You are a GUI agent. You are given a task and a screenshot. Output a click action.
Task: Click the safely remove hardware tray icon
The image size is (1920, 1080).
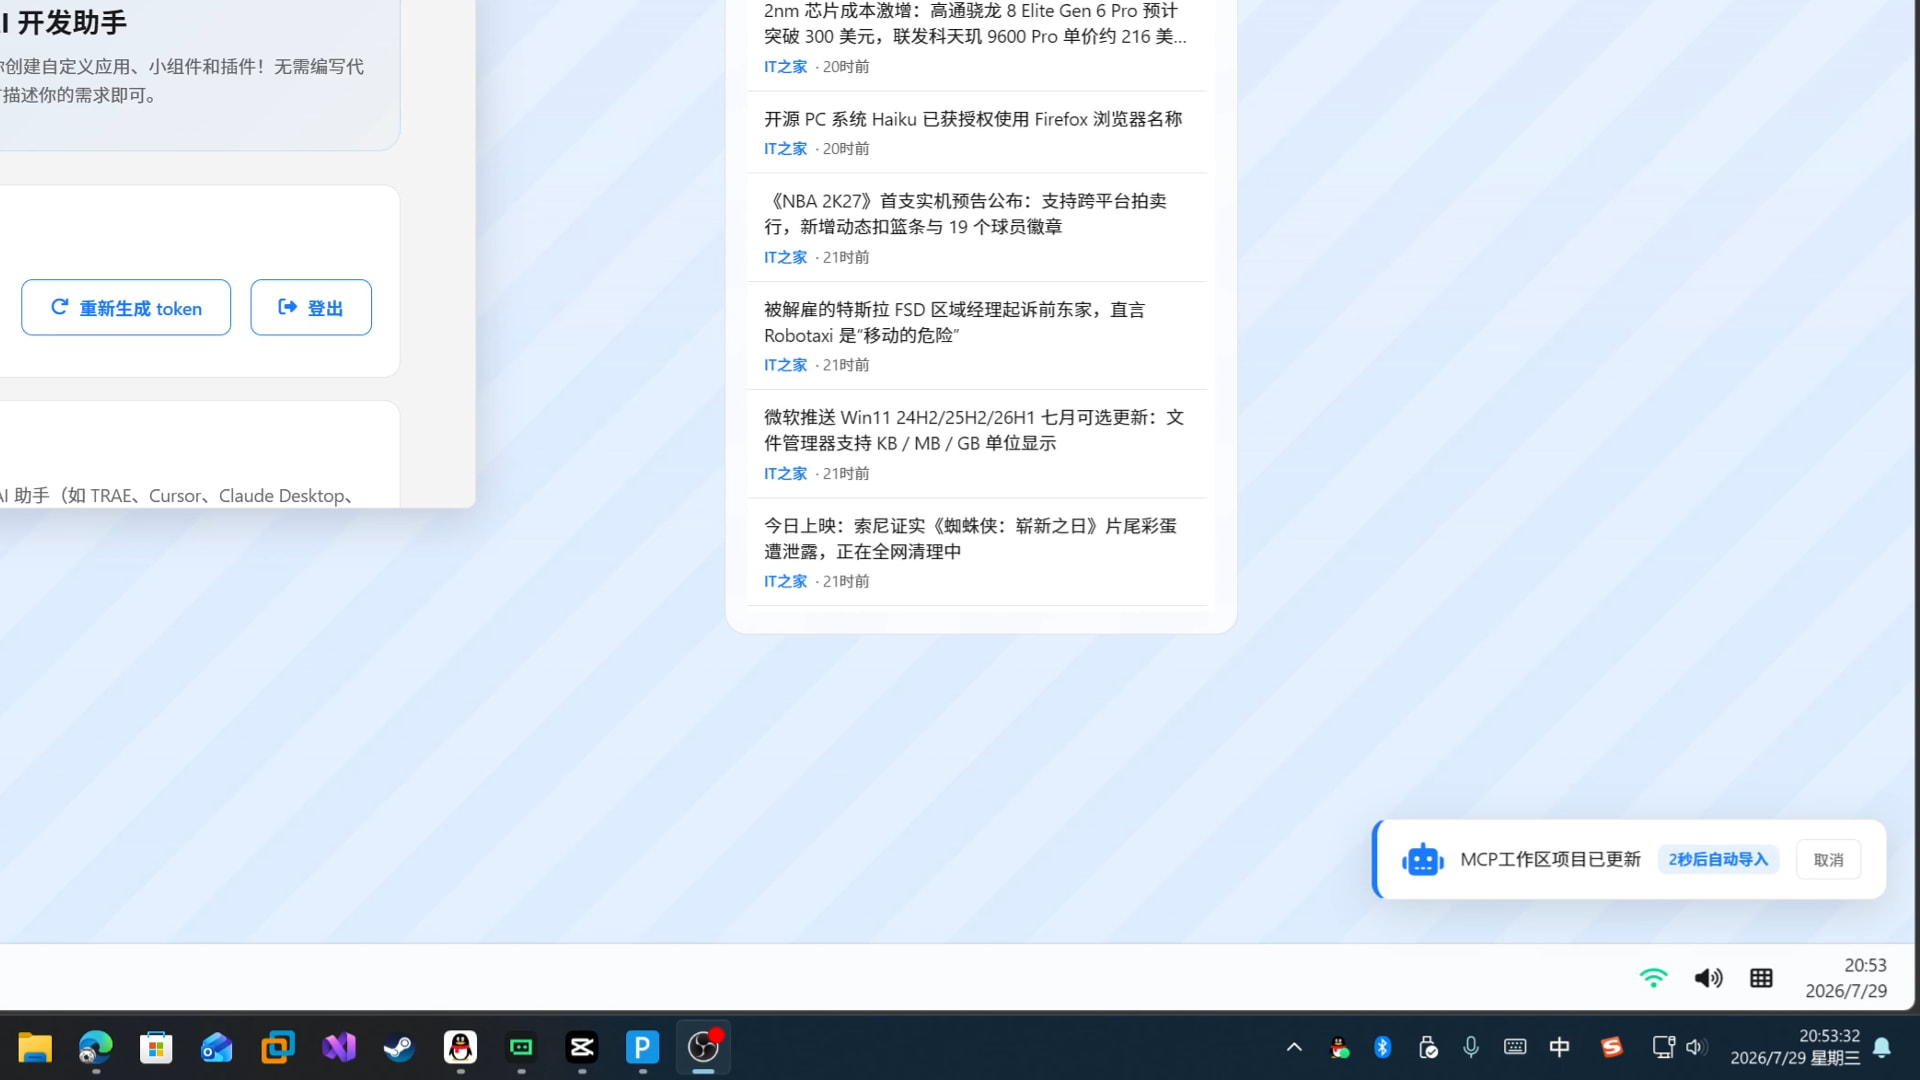point(1428,1047)
